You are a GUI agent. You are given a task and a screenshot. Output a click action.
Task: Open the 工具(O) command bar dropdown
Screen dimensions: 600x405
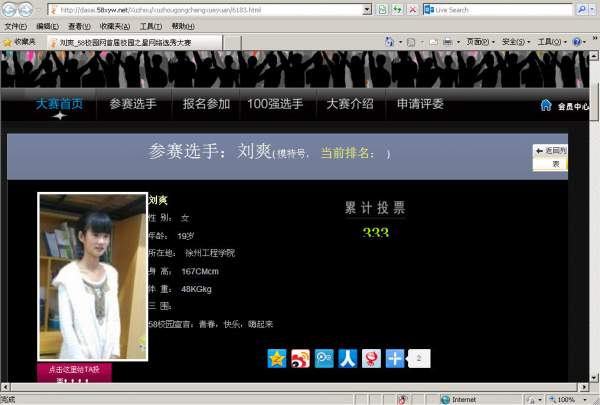coord(552,42)
